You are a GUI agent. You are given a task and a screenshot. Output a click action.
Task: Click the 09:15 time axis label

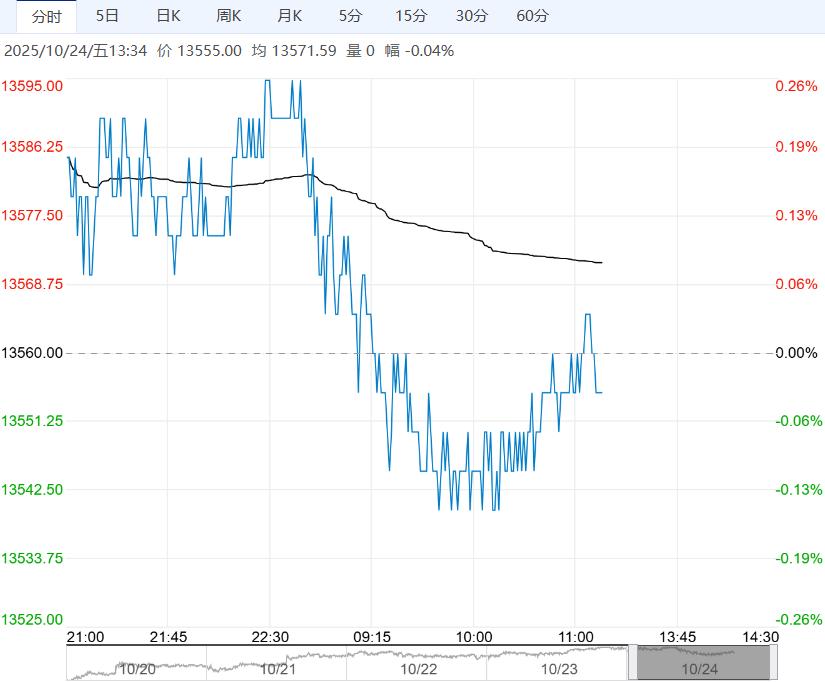pos(371,637)
